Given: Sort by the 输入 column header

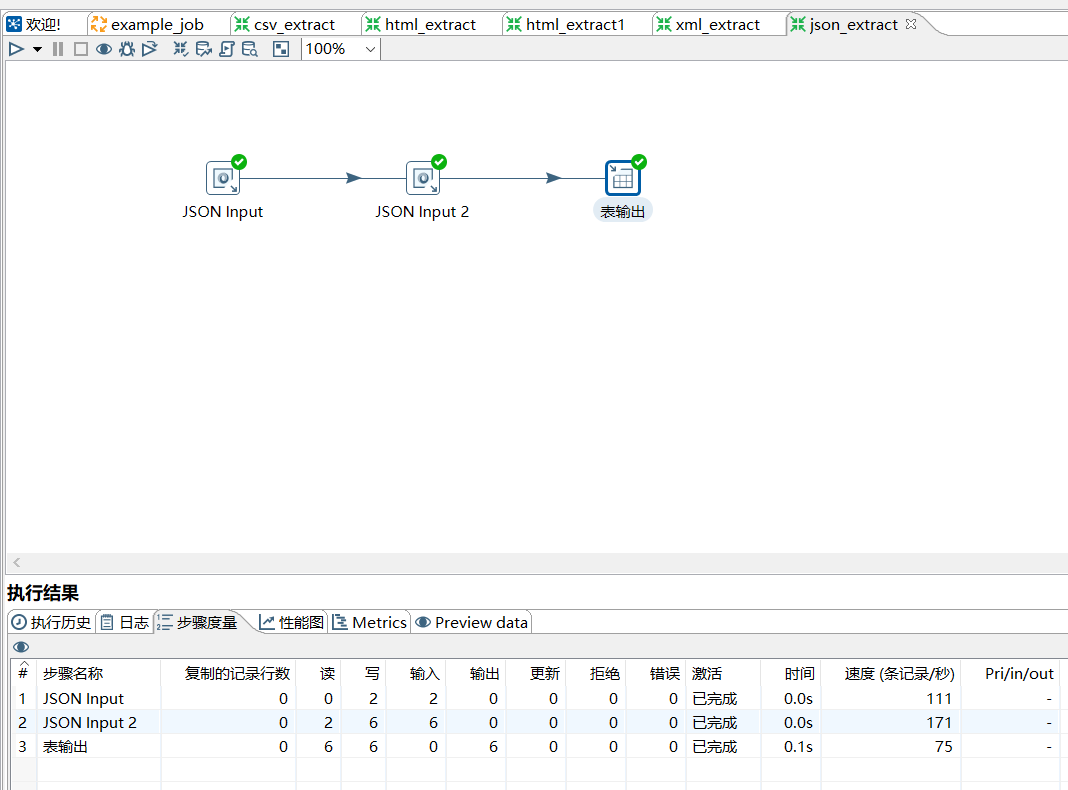Looking at the screenshot, I should pyautogui.click(x=416, y=674).
